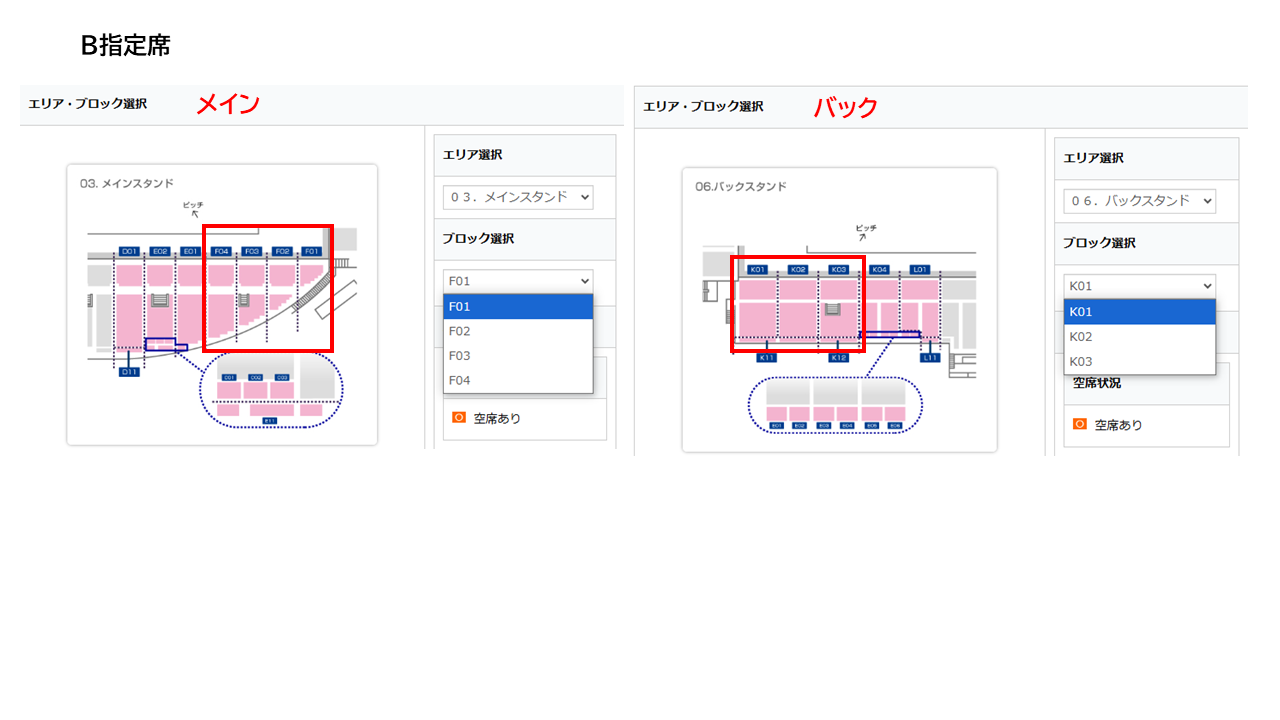Click the D01 block label on map
Screen dimensions: 1280x720
129,252
